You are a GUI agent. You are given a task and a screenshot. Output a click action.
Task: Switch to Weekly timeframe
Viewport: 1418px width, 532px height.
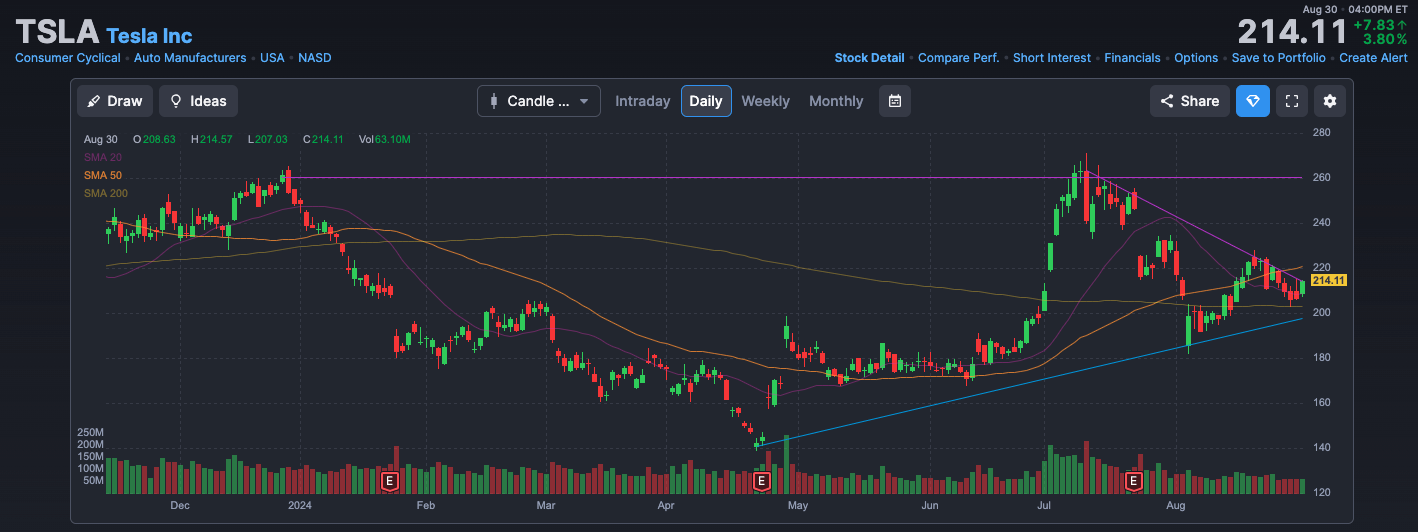(x=765, y=101)
